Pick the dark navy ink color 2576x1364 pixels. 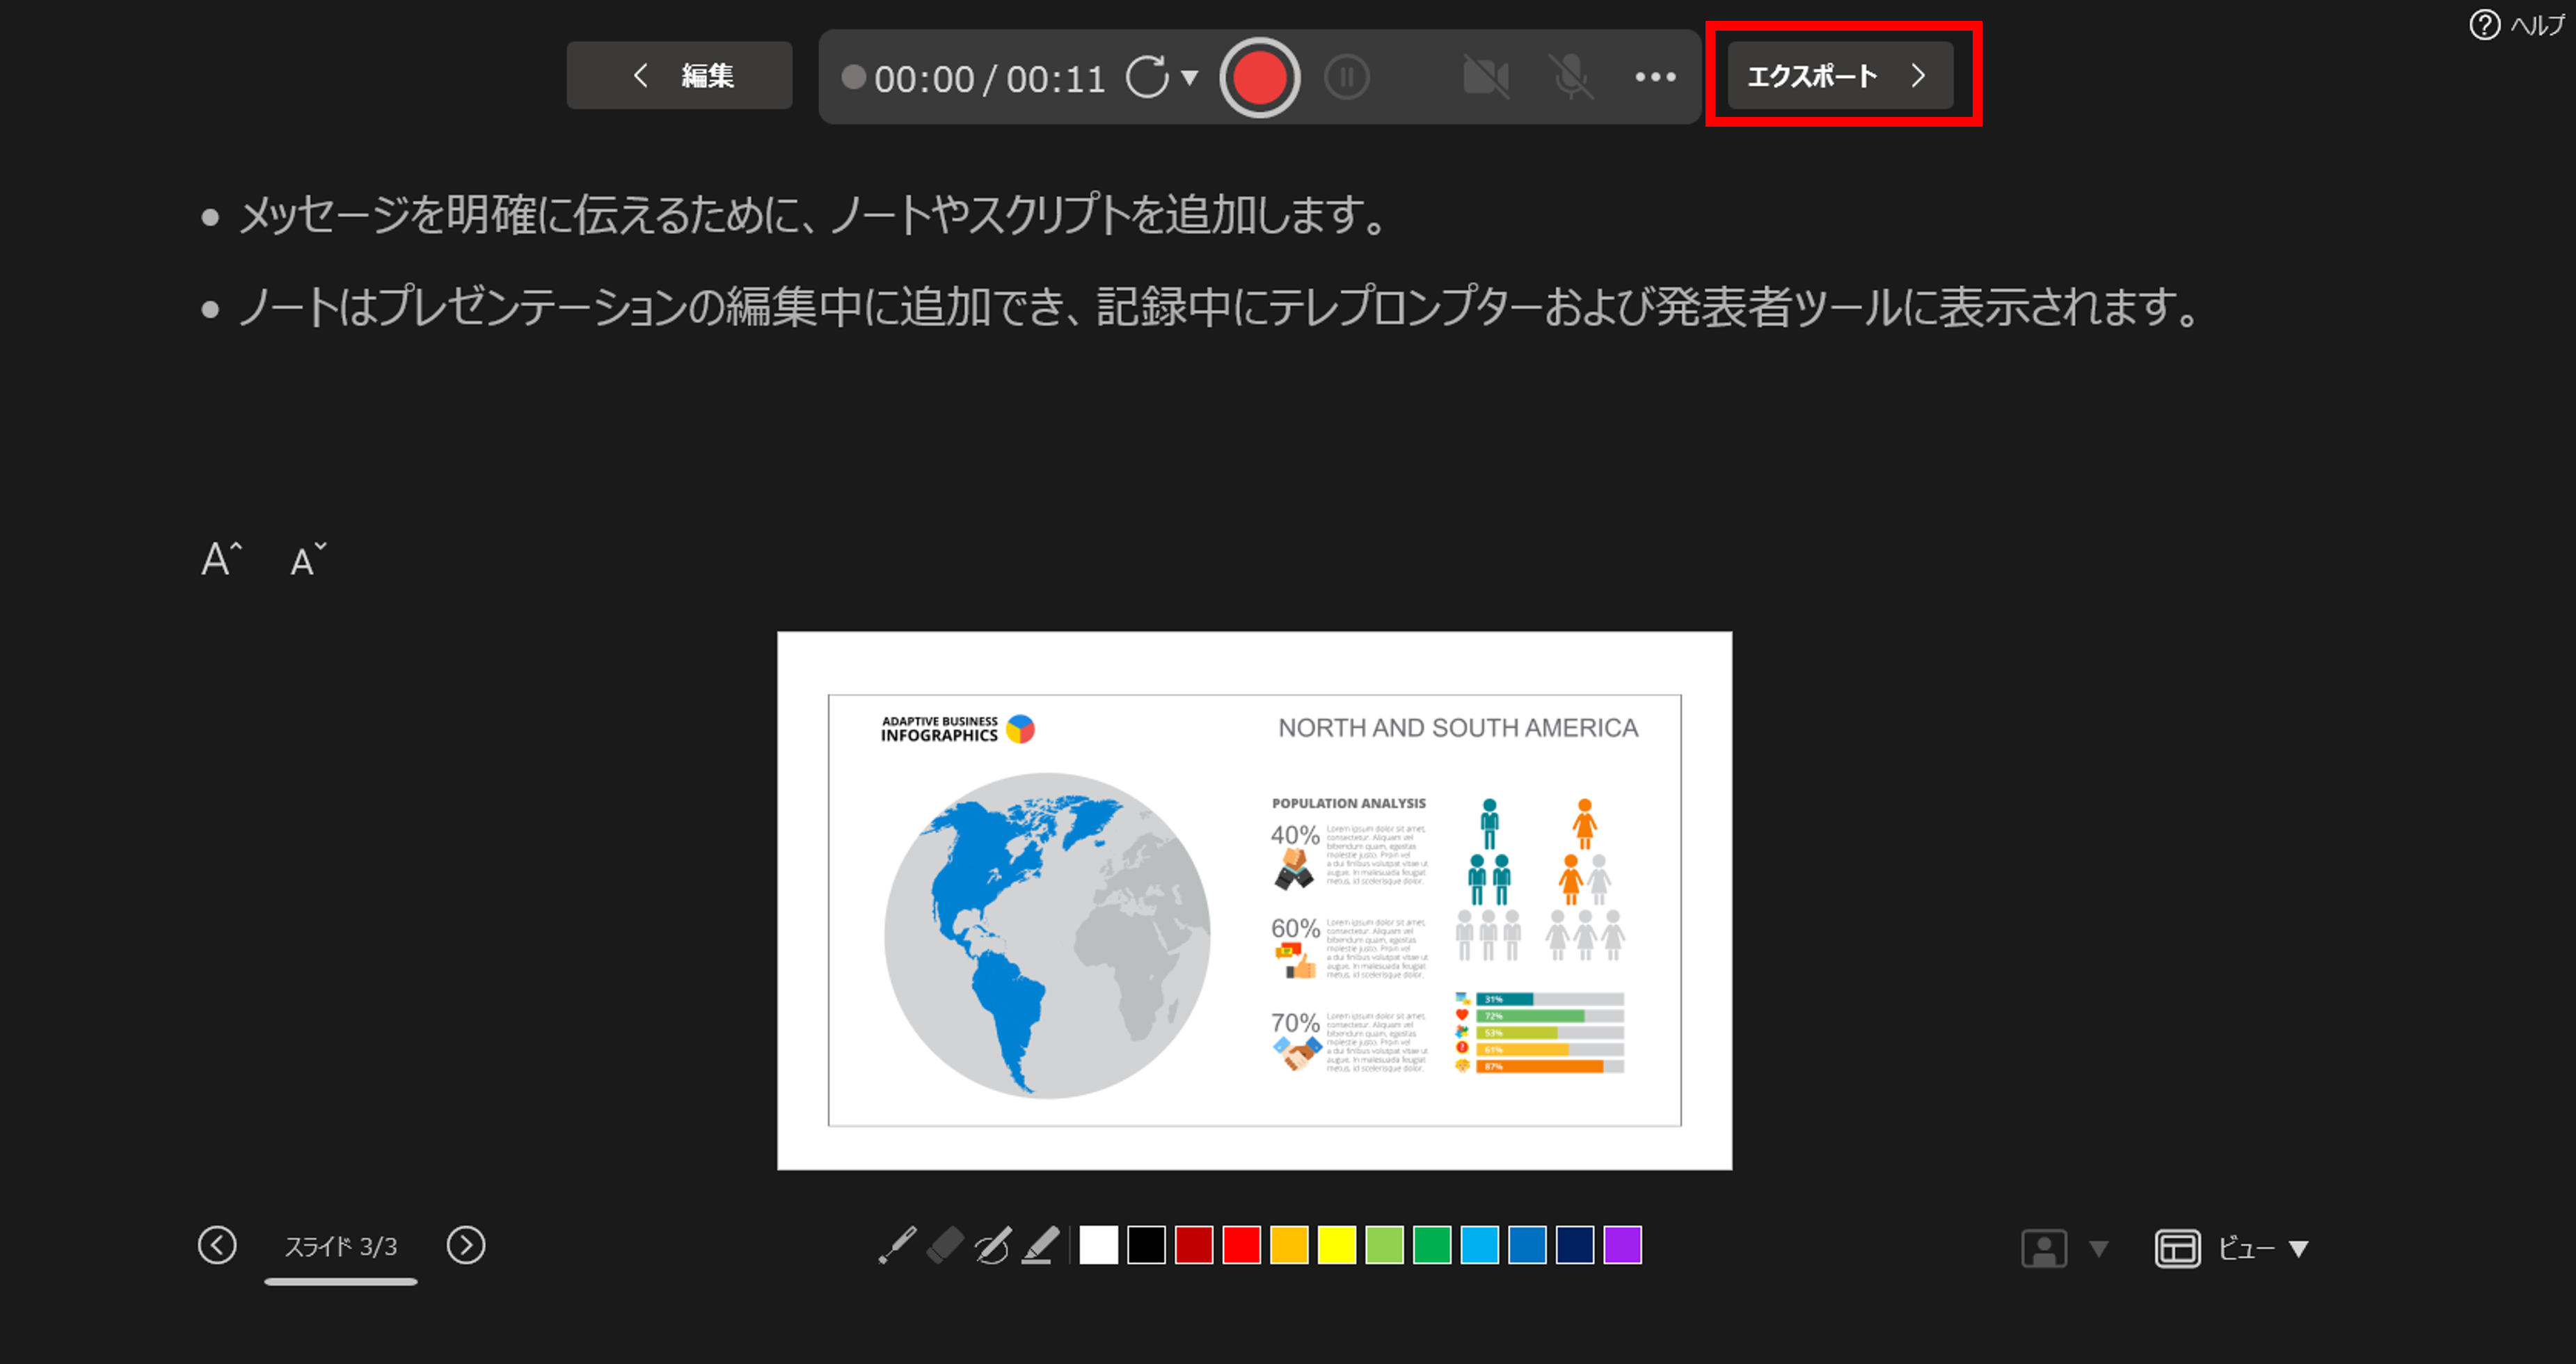point(1575,1245)
